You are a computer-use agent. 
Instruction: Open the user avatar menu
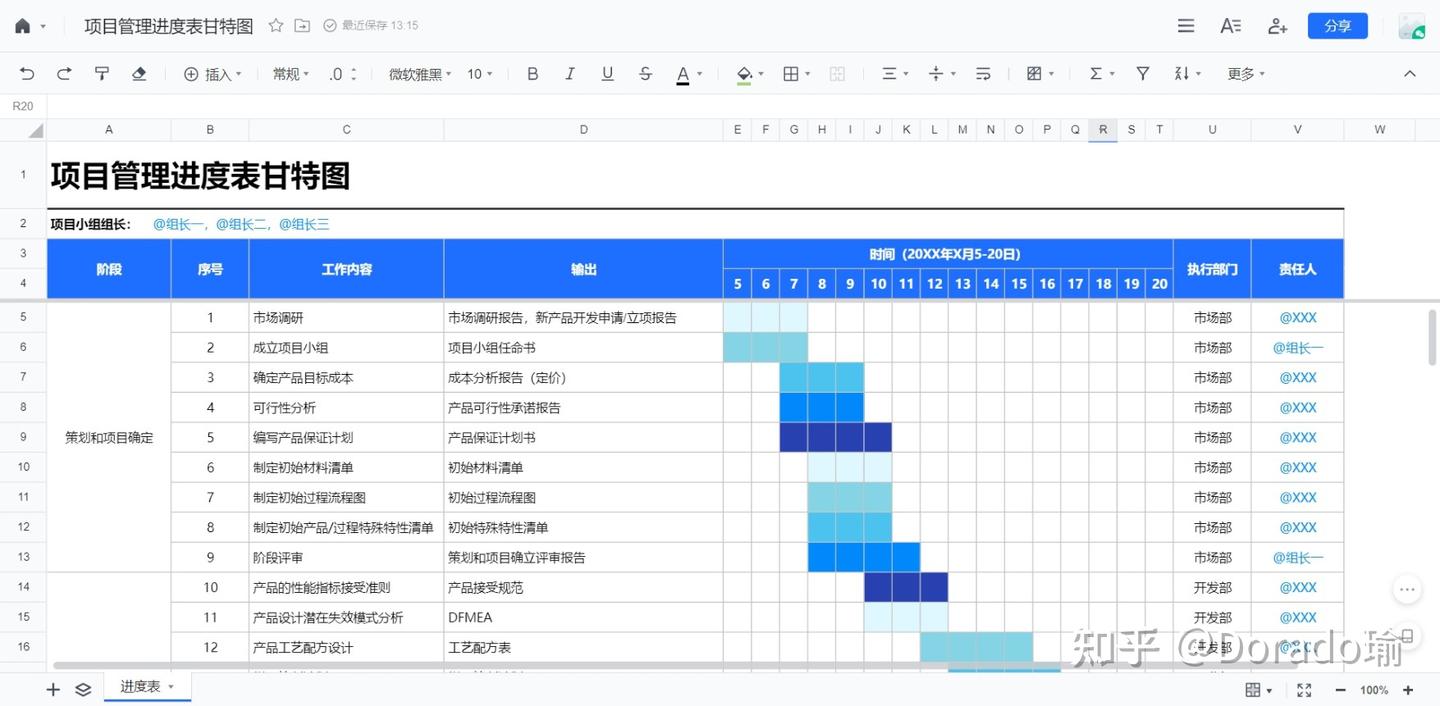[x=1411, y=26]
